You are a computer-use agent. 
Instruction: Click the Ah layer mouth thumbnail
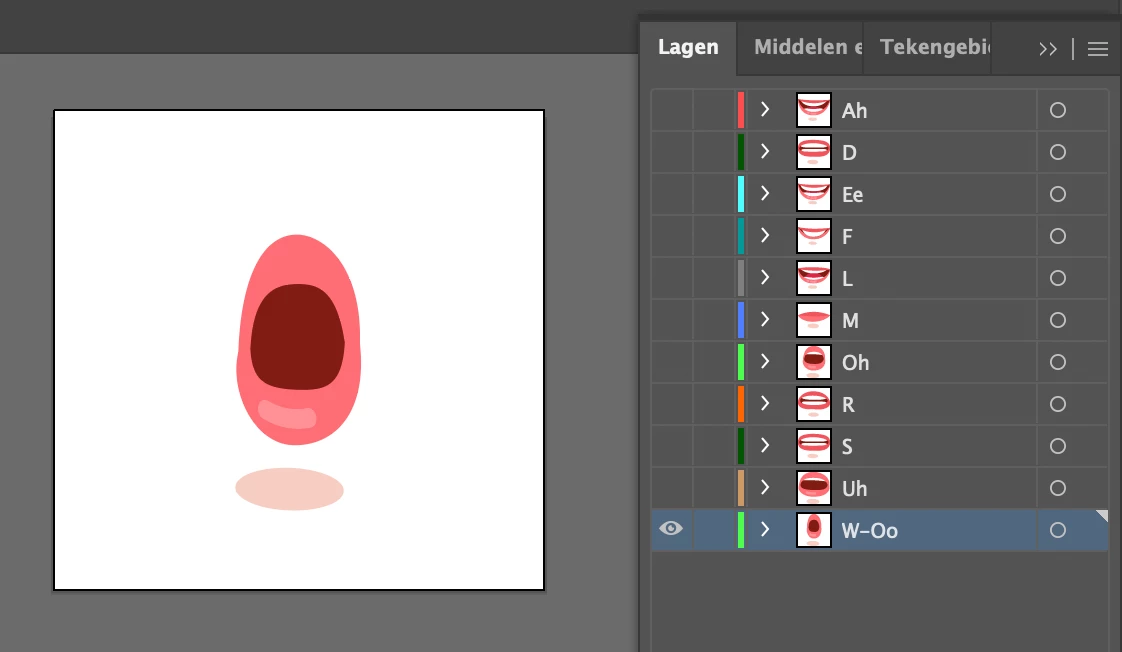tap(814, 110)
